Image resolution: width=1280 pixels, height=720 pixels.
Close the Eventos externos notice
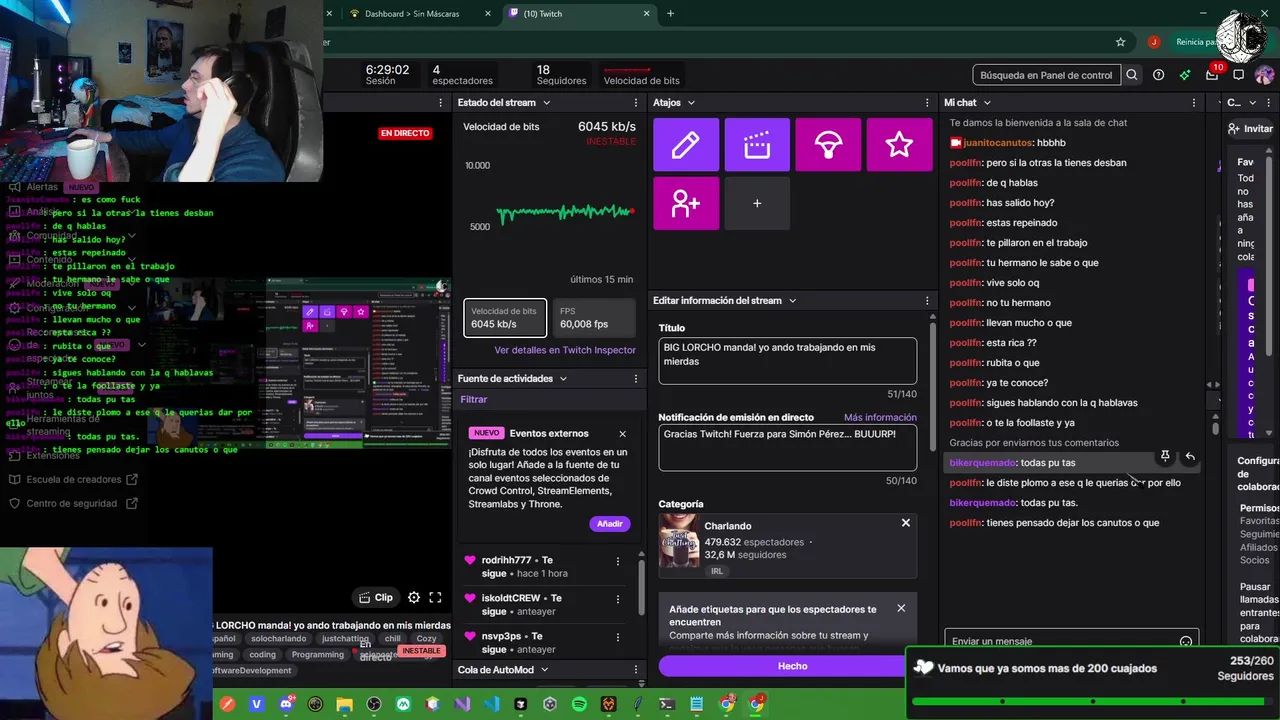622,434
